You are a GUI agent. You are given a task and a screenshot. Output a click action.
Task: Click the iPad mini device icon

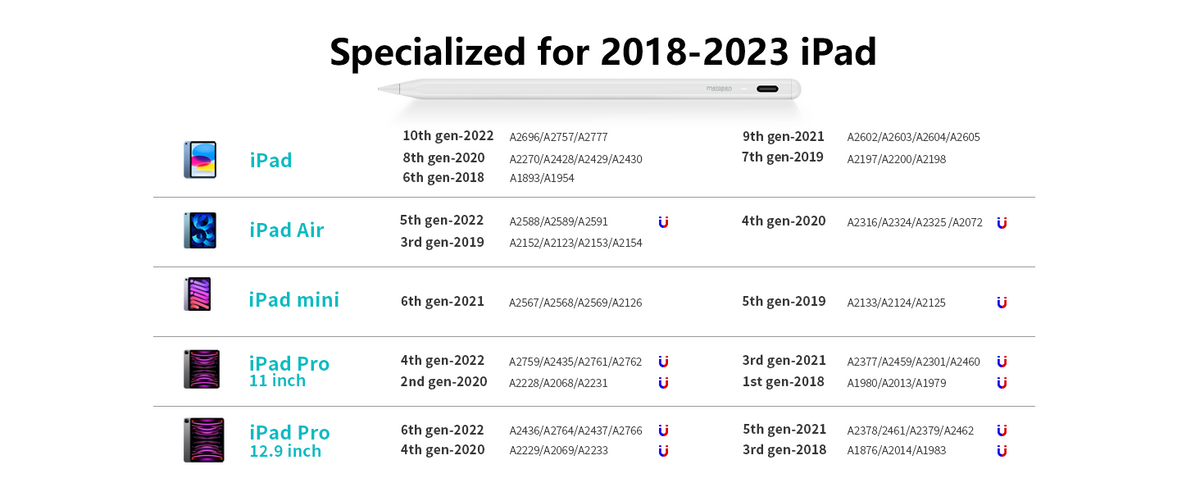(x=197, y=294)
